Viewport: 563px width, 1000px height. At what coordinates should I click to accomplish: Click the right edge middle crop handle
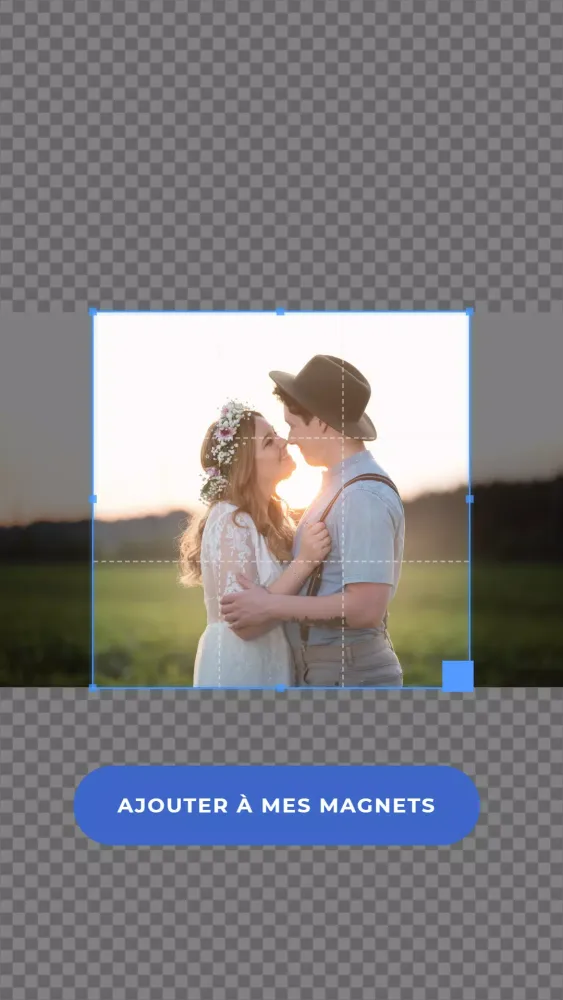[470, 499]
